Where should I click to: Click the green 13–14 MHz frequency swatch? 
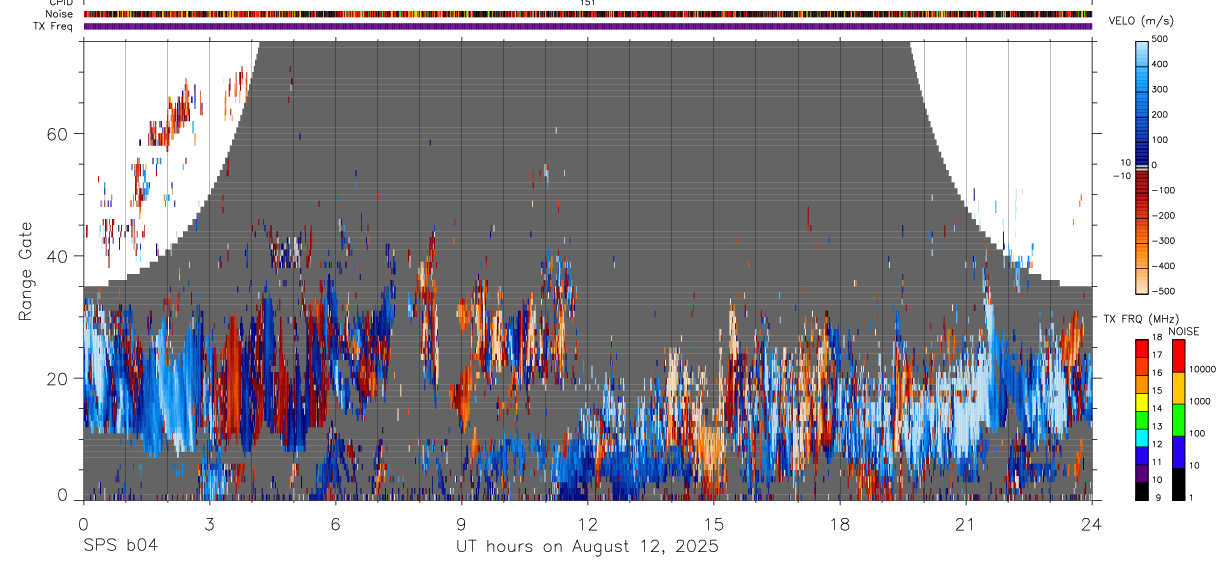(x=1141, y=420)
